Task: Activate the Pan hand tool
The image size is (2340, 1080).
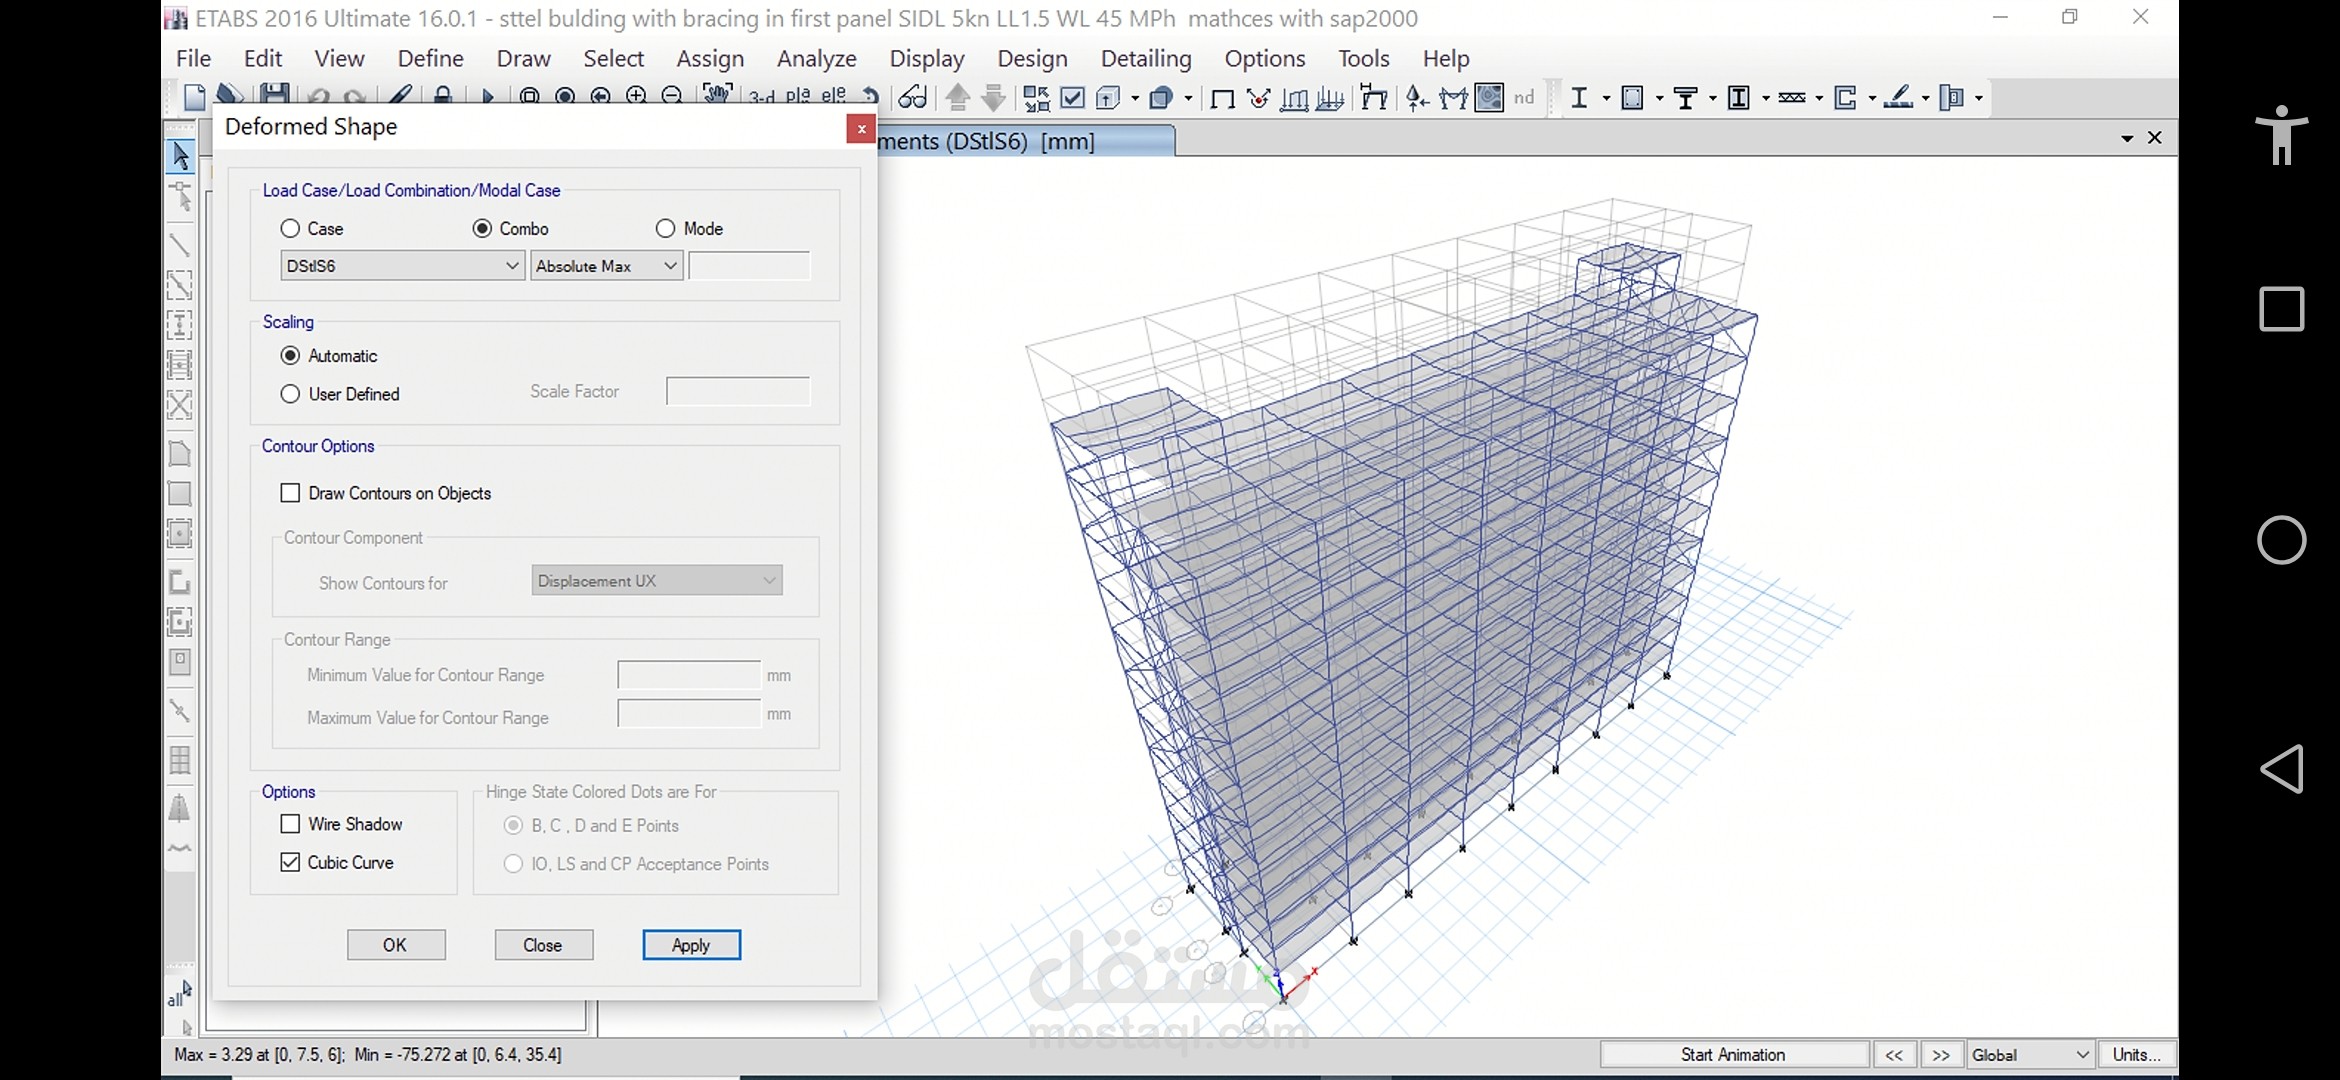Action: pyautogui.click(x=718, y=95)
